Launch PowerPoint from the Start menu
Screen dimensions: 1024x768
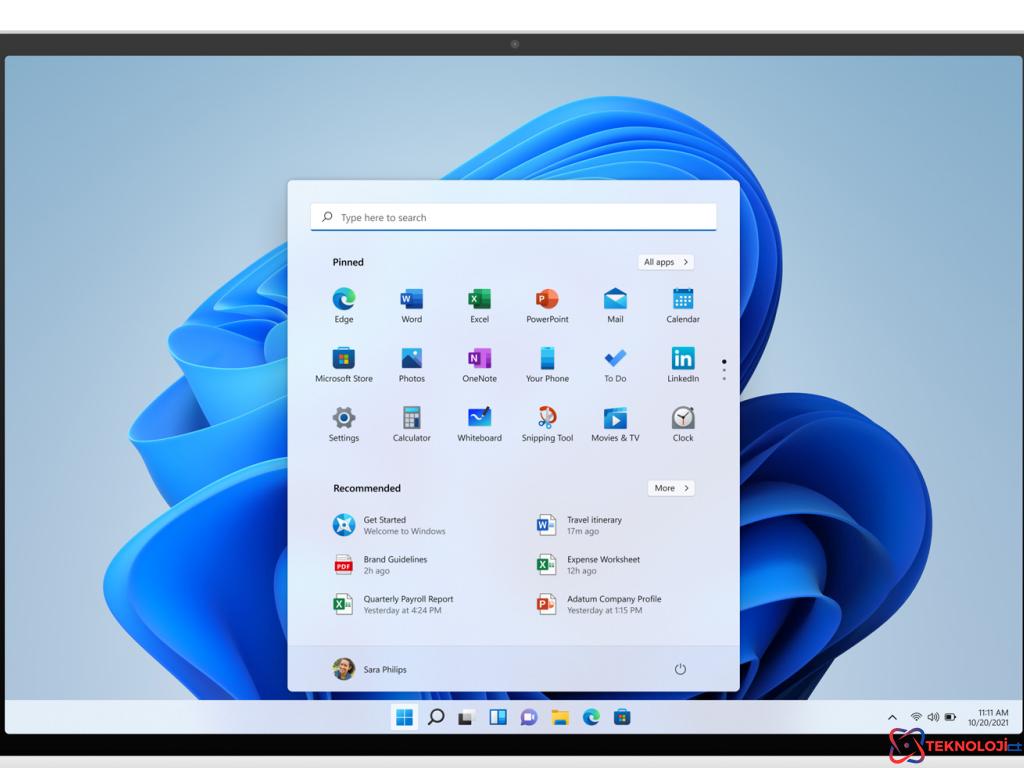pos(547,297)
